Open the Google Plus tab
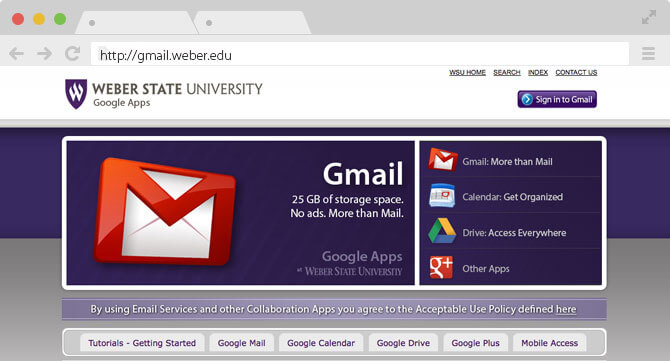 pyautogui.click(x=475, y=343)
